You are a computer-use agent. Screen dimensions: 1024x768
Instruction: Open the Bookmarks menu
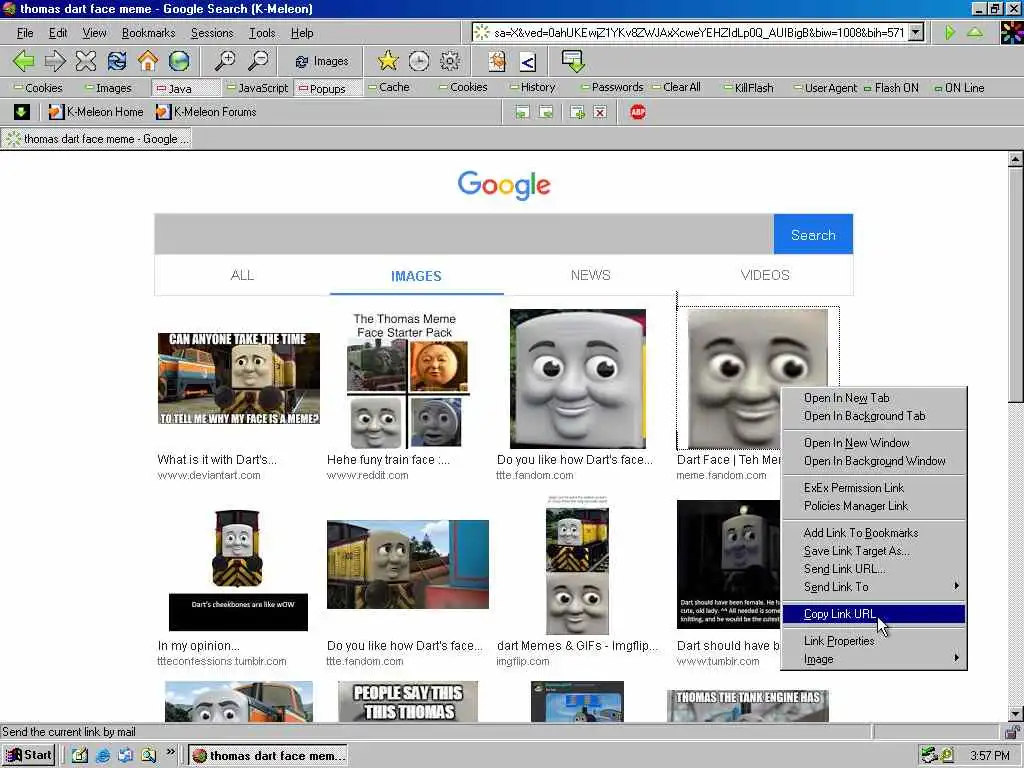[x=148, y=33]
